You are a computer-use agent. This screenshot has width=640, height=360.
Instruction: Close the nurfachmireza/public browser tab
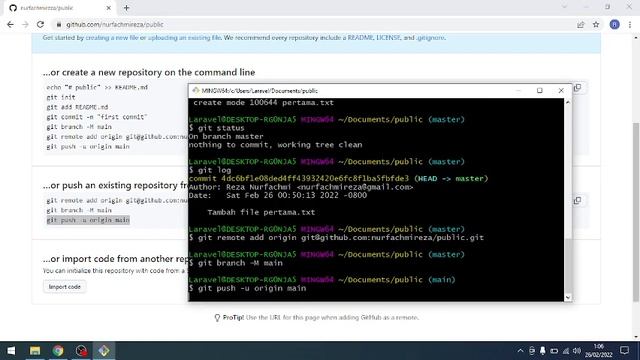click(x=109, y=8)
